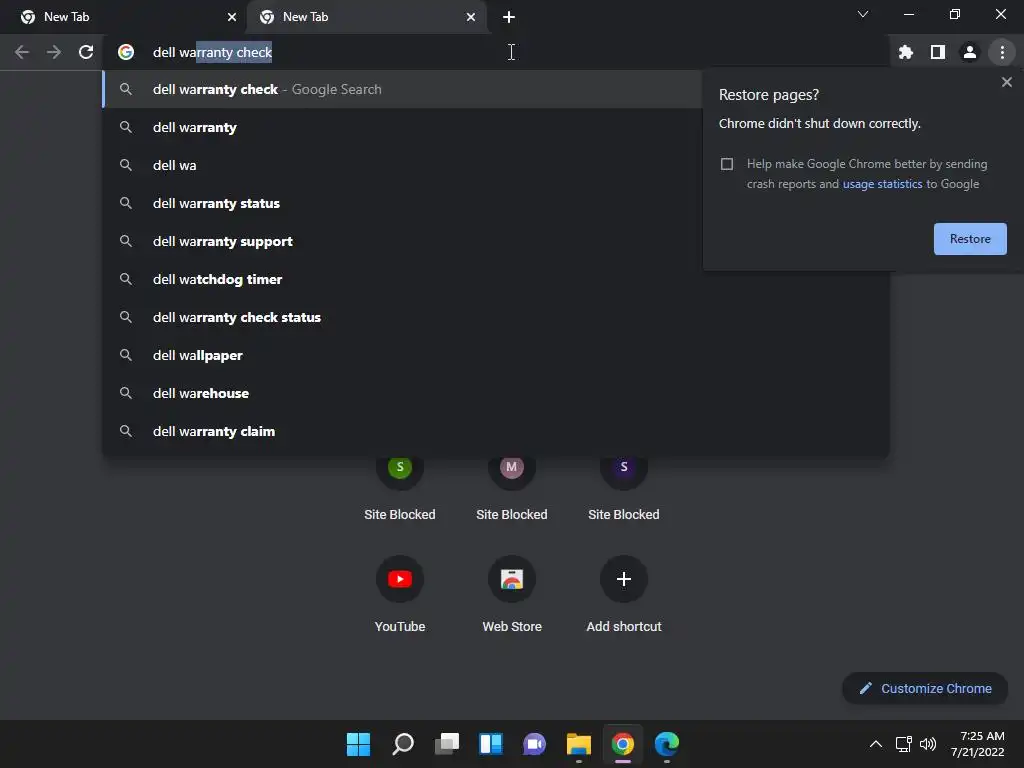
Task: Dismiss the Restore pages popup
Action: 1006,82
